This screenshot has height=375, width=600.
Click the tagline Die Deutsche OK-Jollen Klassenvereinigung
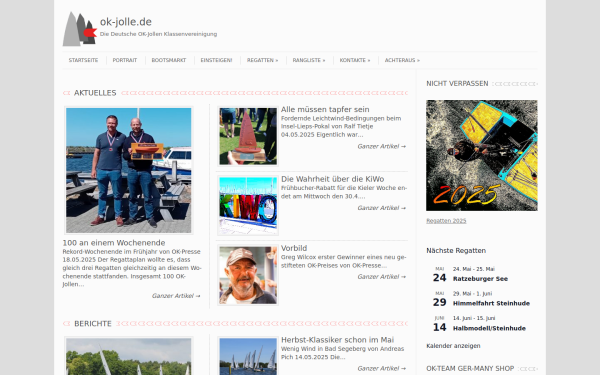158,34
